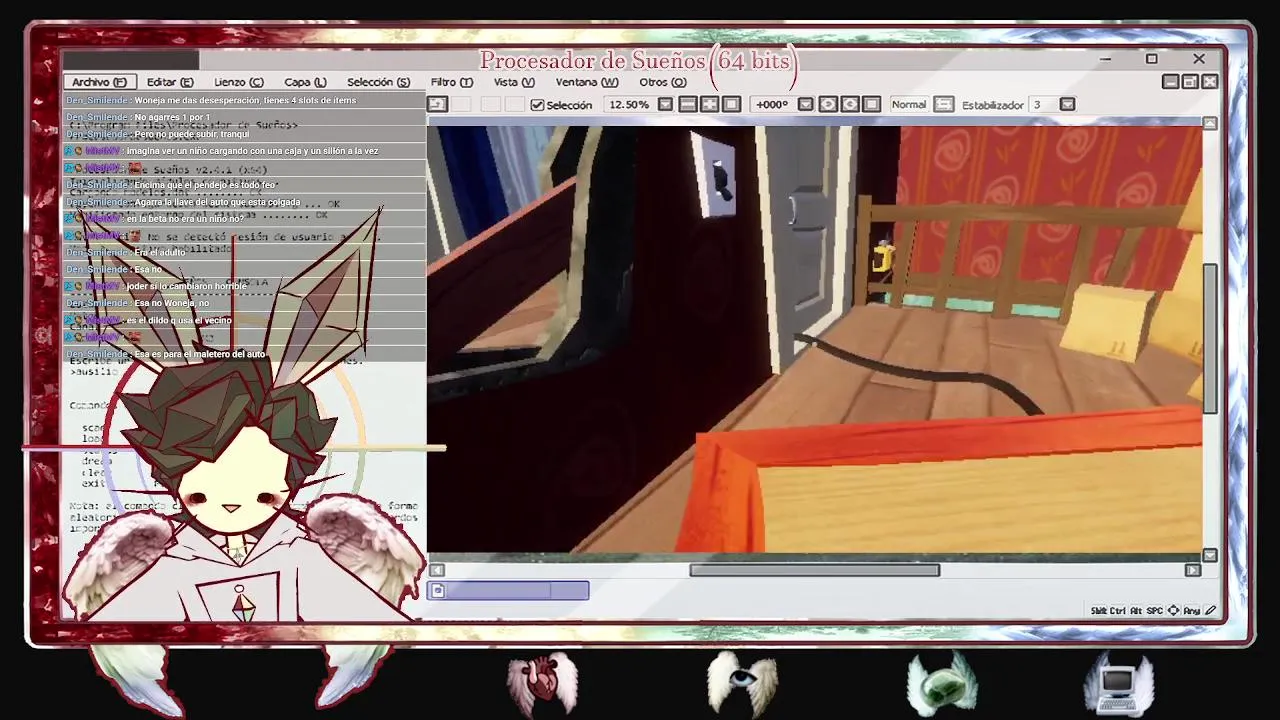Click the vertical scrollbar down arrow

point(1210,555)
